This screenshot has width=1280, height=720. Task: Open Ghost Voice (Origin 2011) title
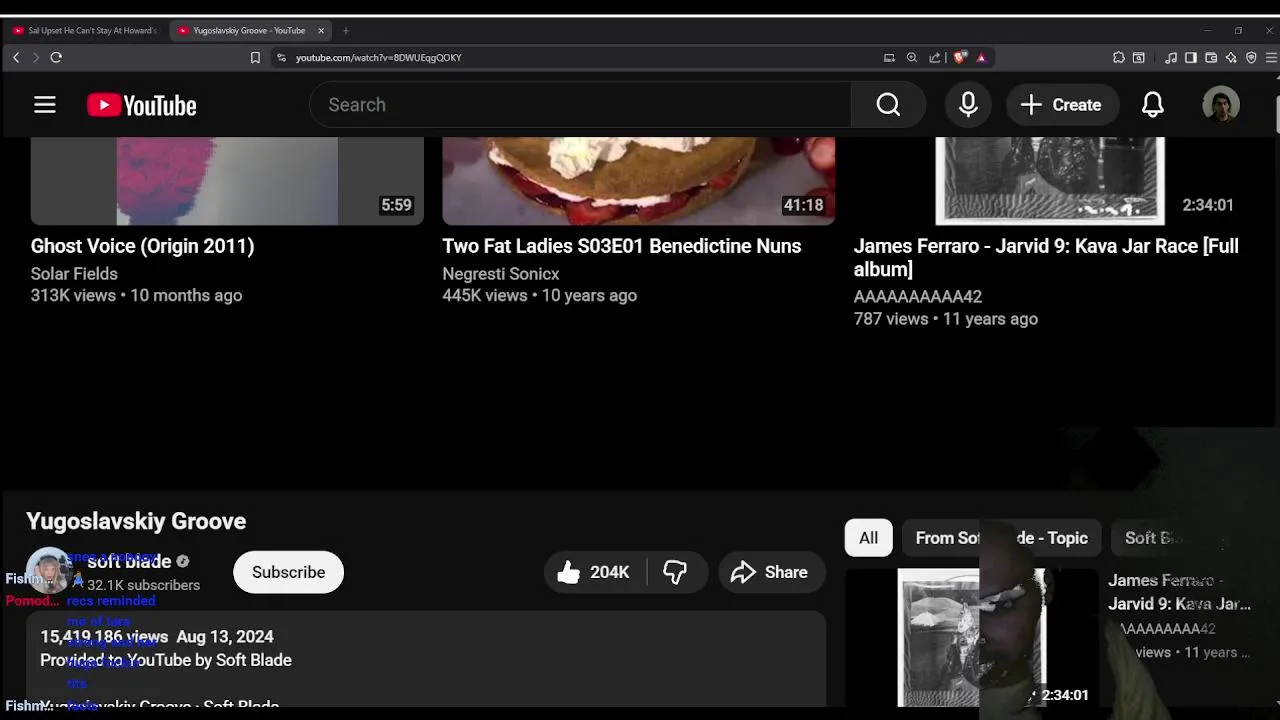point(142,246)
